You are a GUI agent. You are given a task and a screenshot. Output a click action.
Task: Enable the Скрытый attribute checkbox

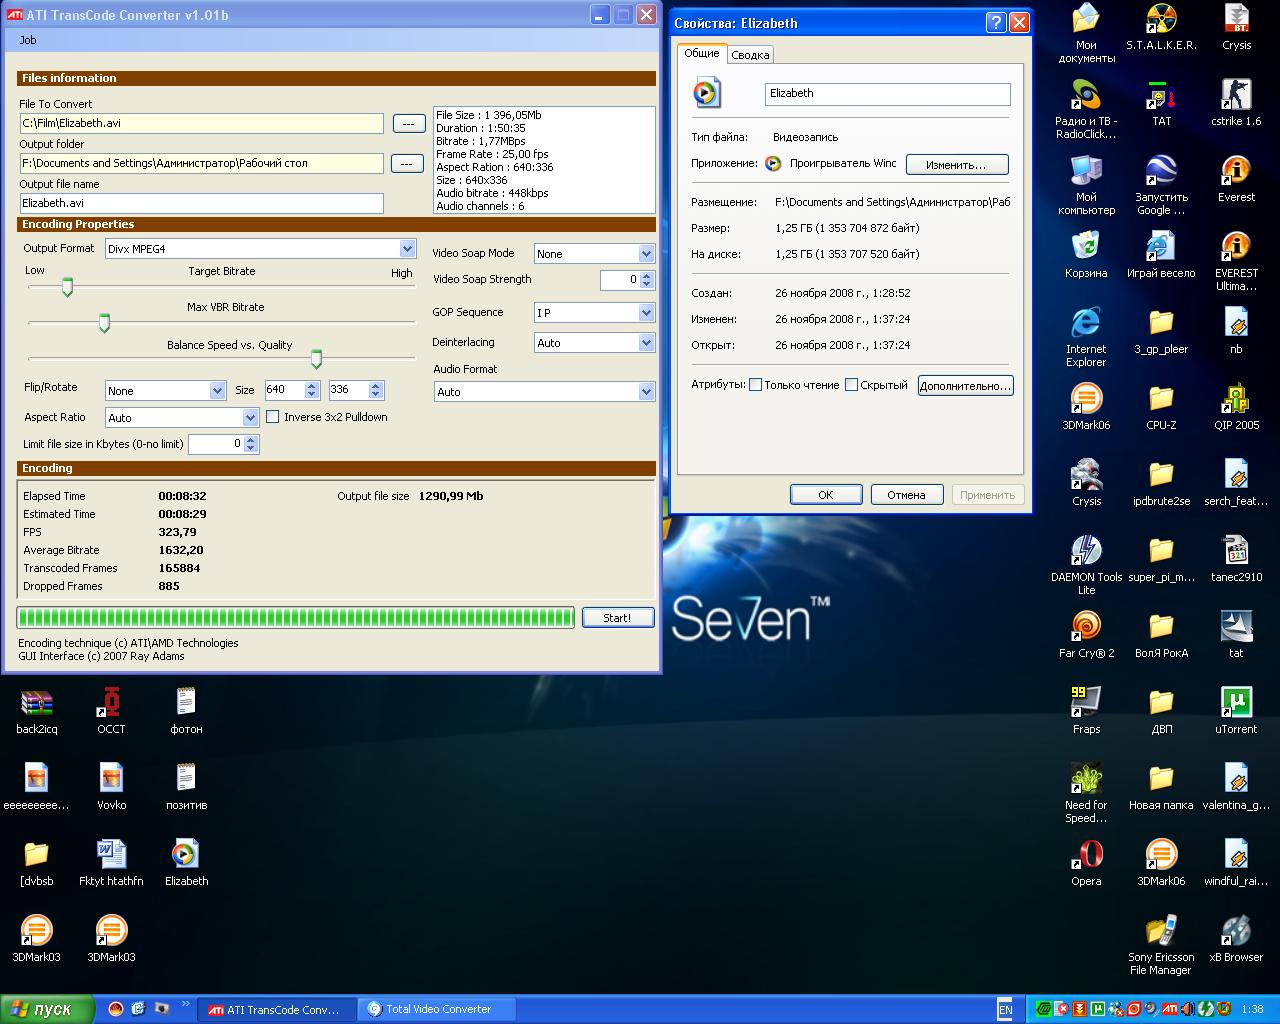[851, 385]
